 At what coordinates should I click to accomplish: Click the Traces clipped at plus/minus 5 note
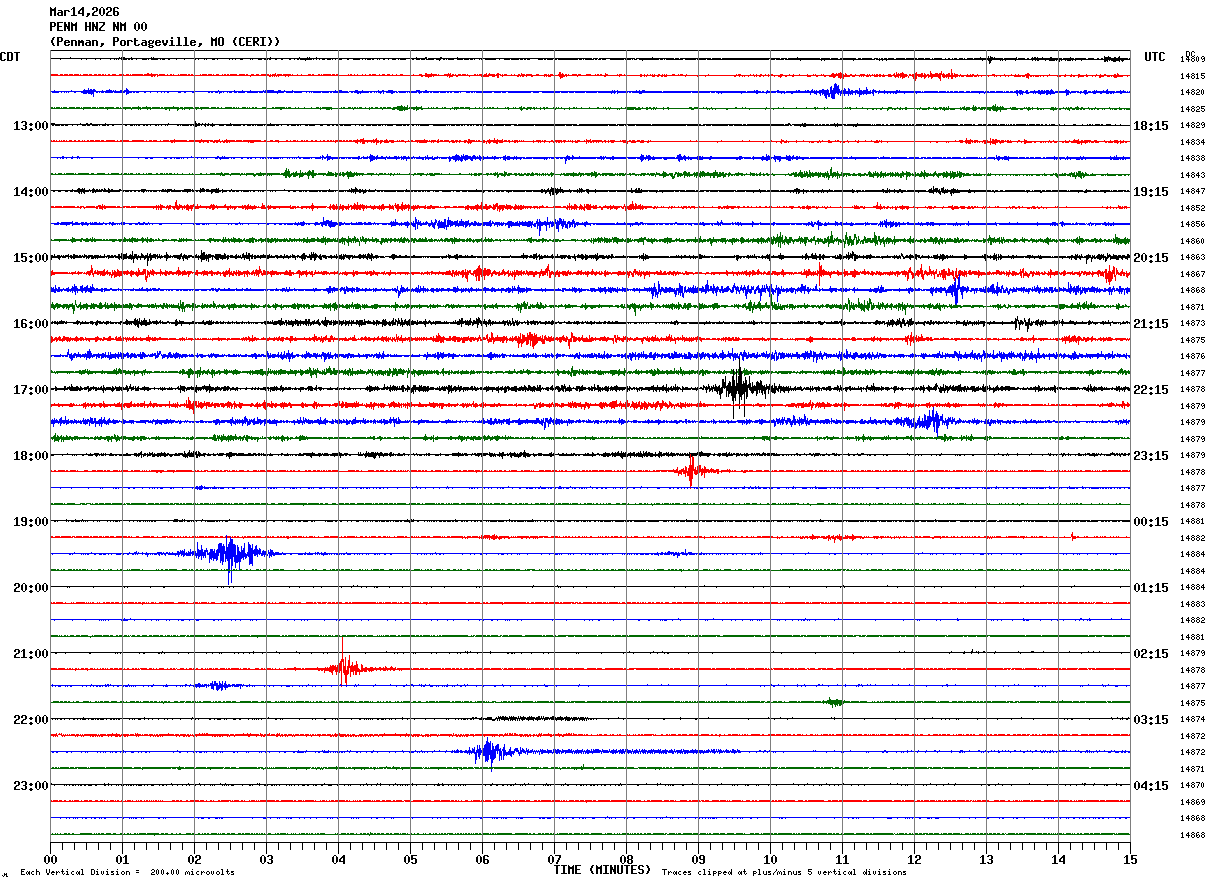(x=784, y=873)
